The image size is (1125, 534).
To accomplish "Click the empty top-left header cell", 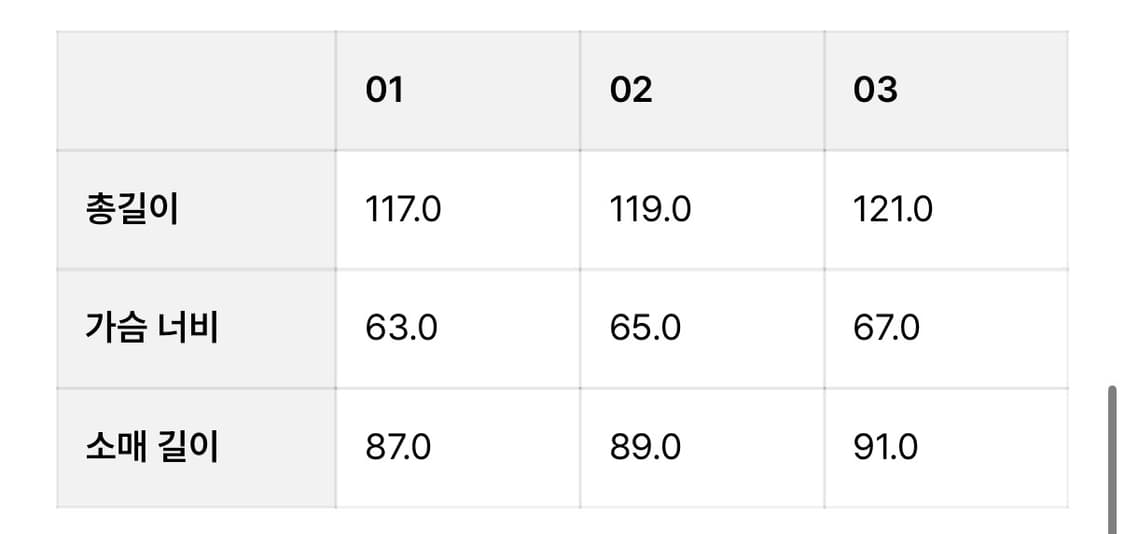I will pos(196,91).
